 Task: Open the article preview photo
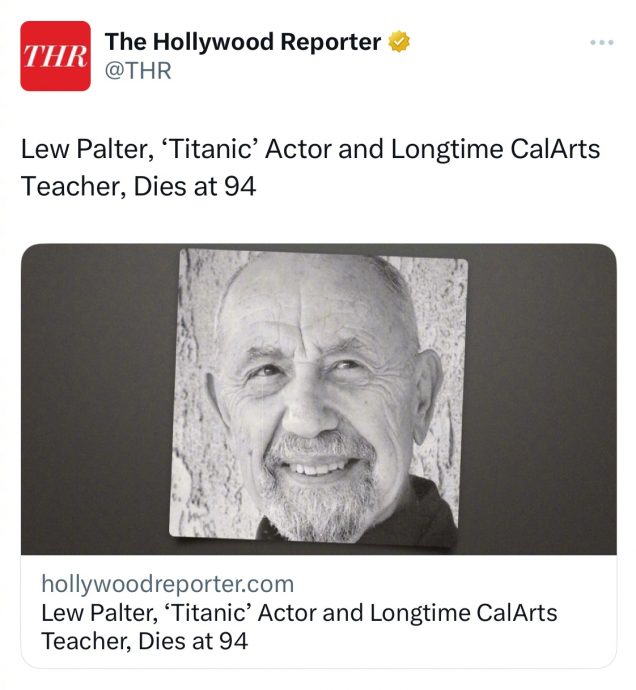(318, 400)
